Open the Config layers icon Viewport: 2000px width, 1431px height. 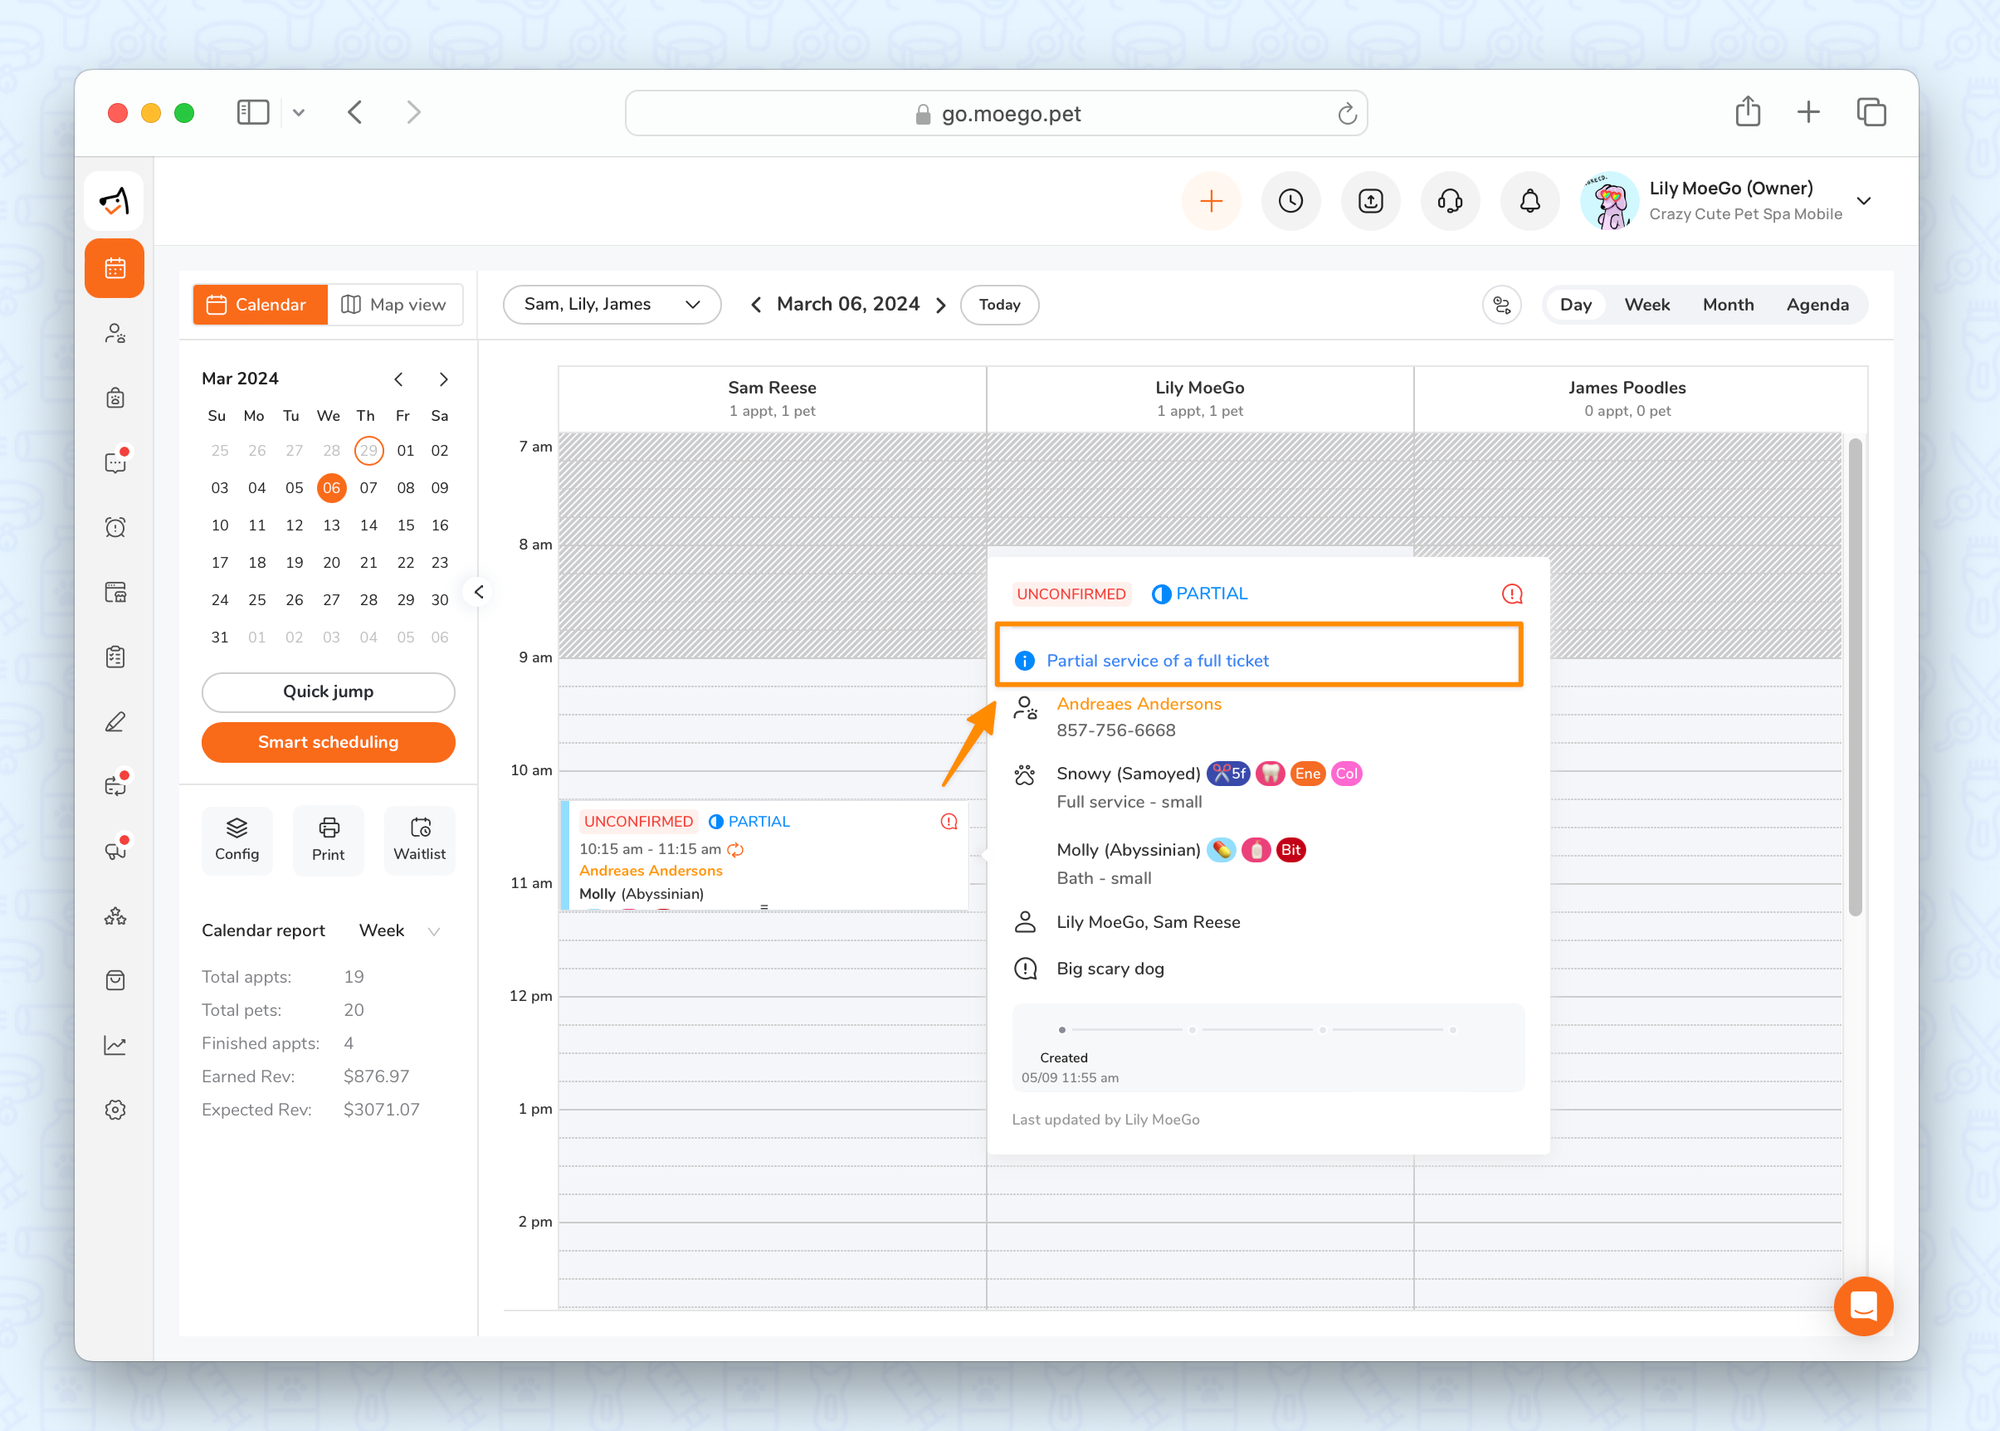[x=236, y=839]
